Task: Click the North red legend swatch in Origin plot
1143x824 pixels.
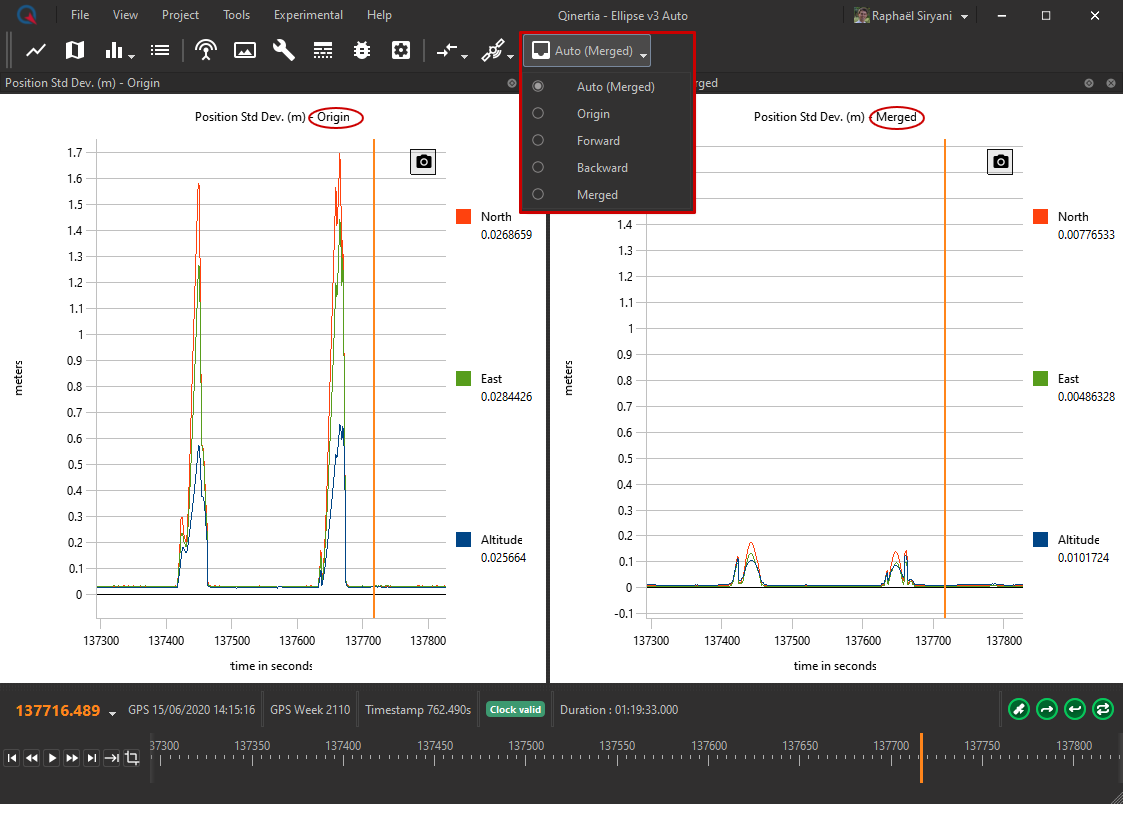Action: point(463,217)
